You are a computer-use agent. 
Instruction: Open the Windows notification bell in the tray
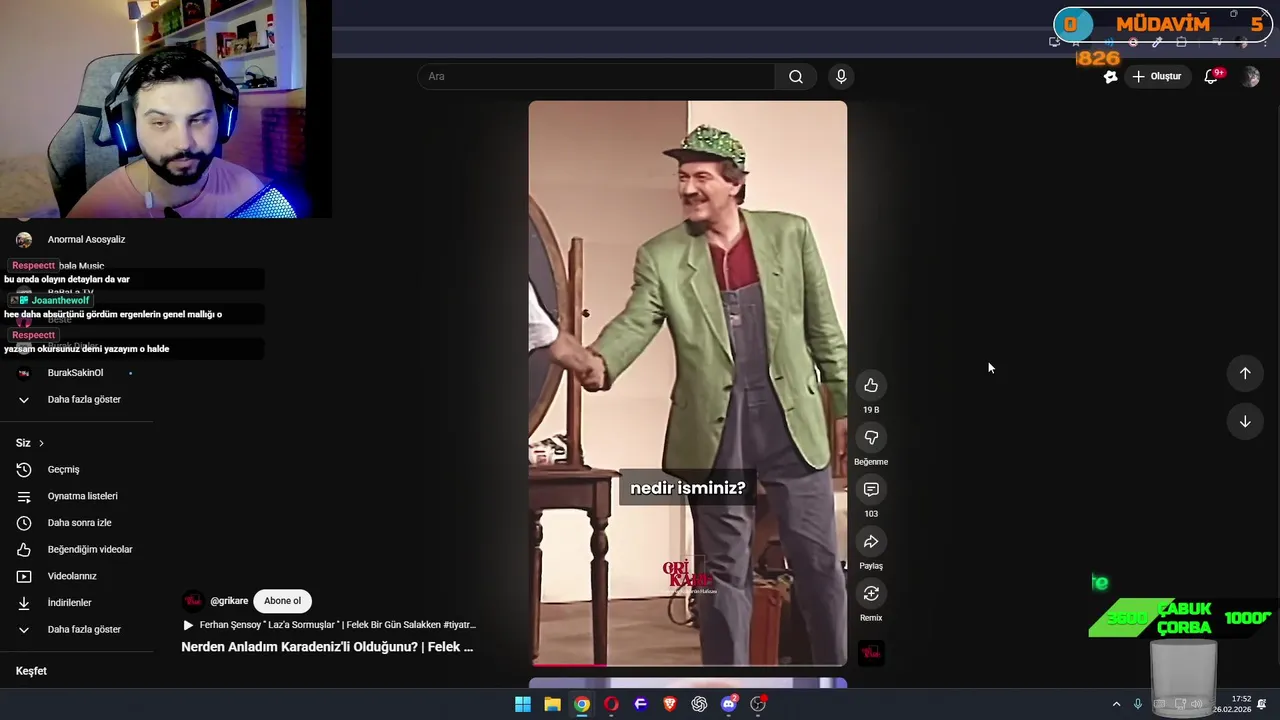coord(1262,704)
